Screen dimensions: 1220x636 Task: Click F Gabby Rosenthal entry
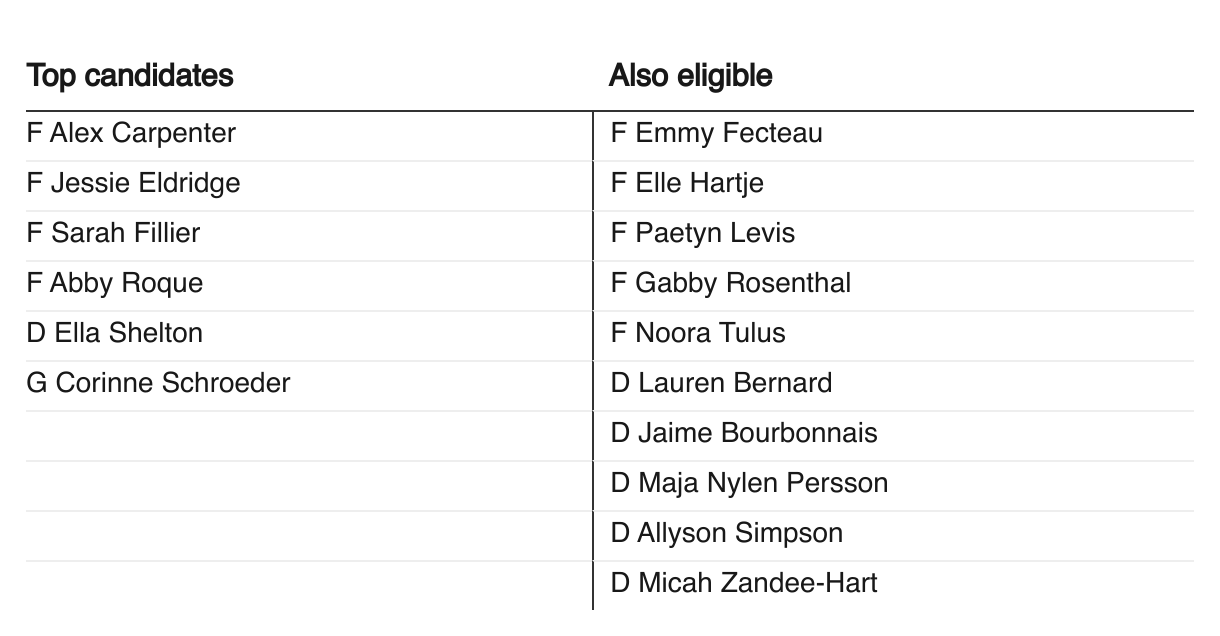tap(730, 283)
